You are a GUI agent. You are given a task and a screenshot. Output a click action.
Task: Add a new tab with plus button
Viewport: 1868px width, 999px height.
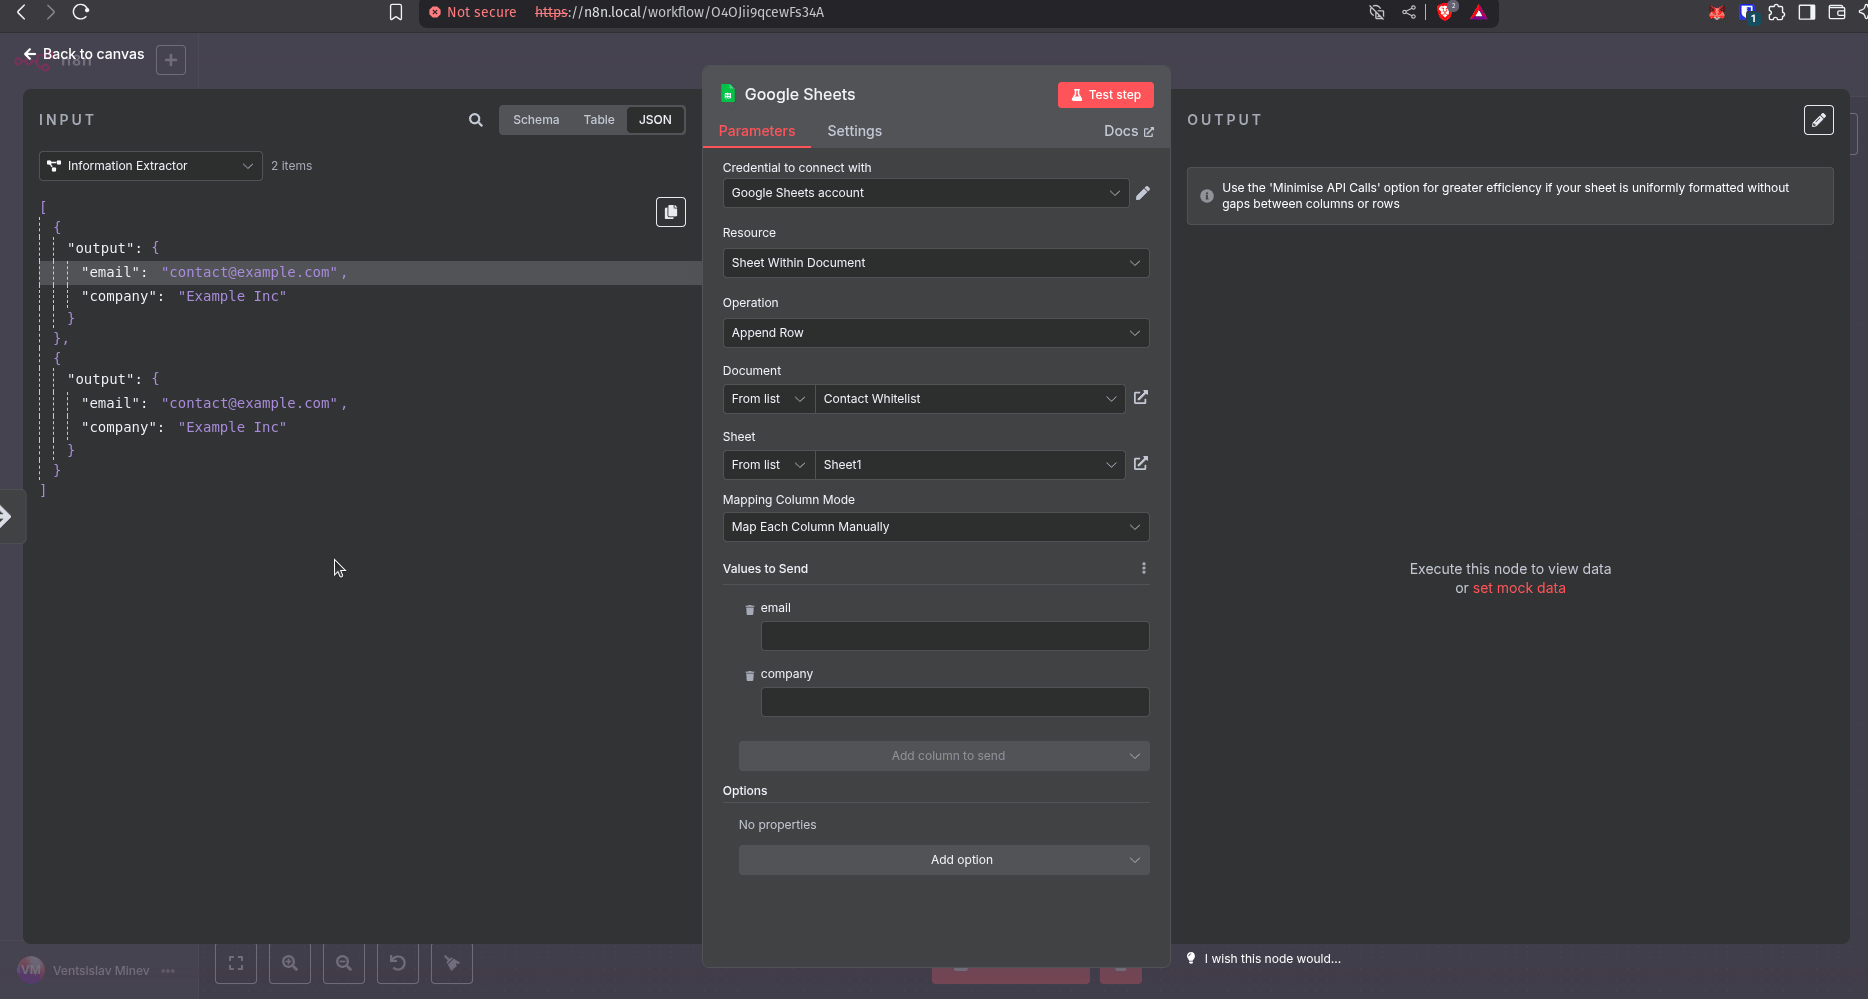(171, 60)
